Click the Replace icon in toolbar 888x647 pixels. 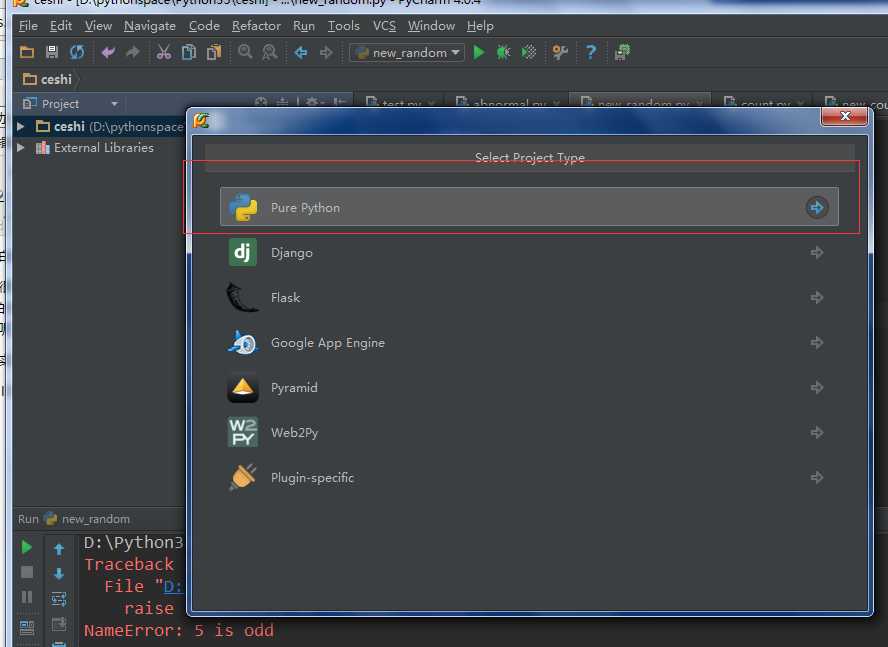pos(270,53)
